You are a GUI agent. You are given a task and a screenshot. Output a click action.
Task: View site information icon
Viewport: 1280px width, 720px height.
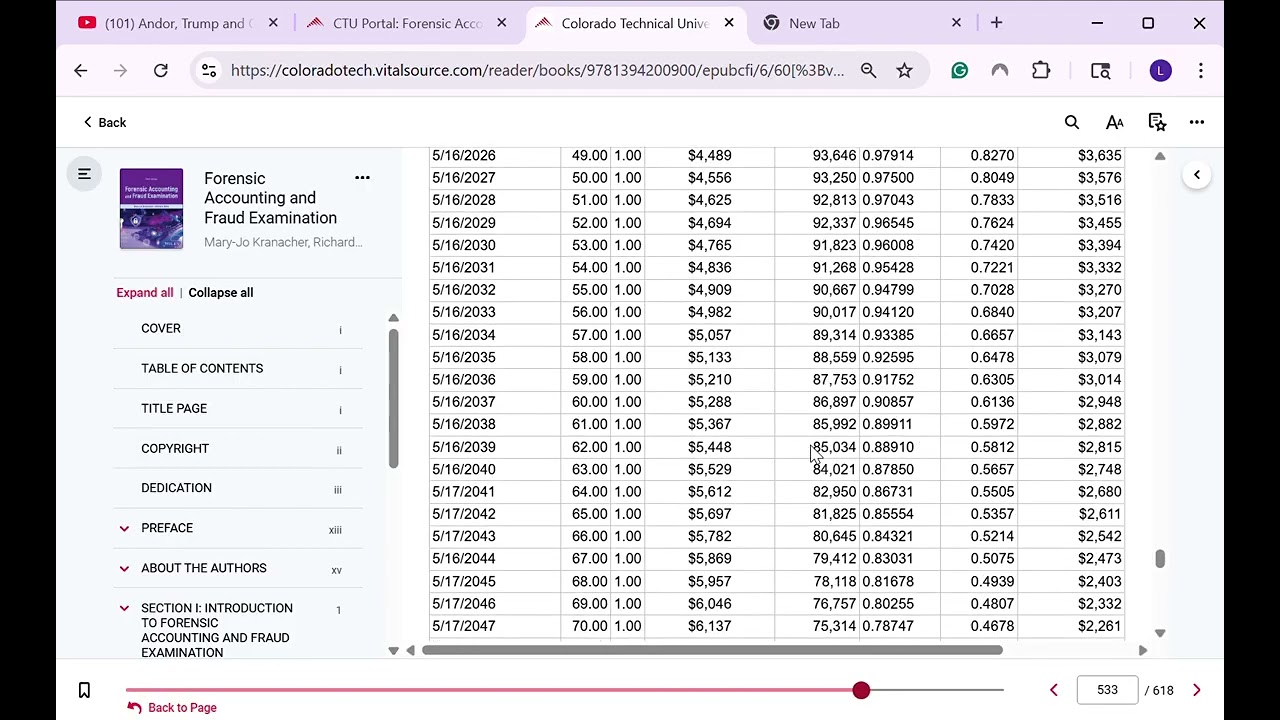click(x=208, y=70)
